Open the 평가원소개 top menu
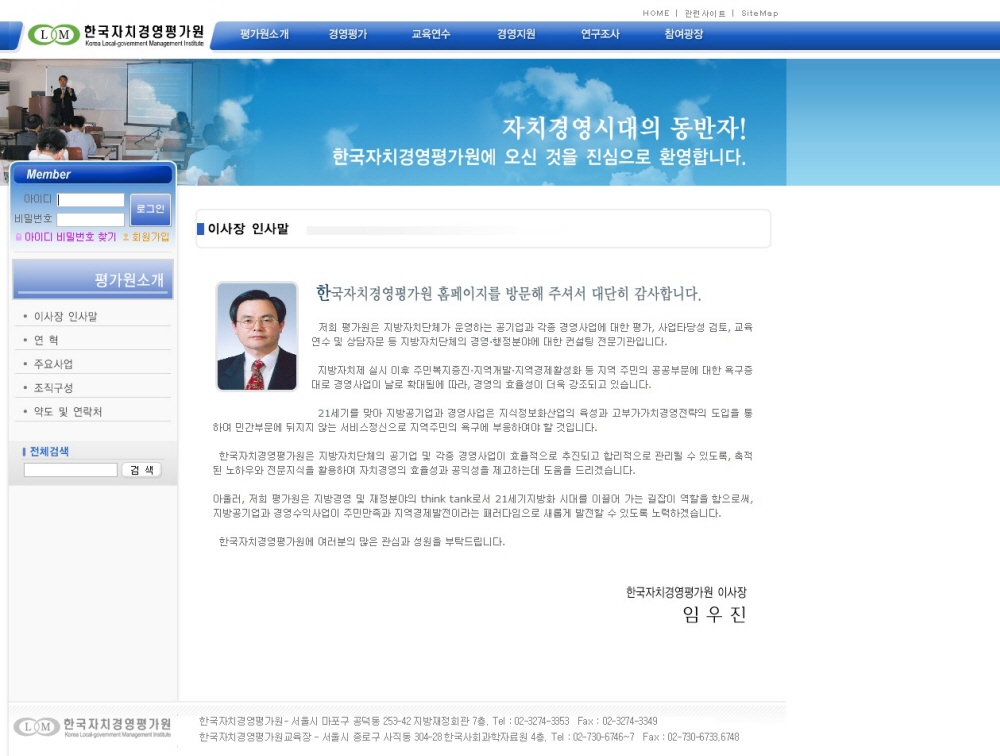Screen dimensions: 1000x756 [x=264, y=34]
